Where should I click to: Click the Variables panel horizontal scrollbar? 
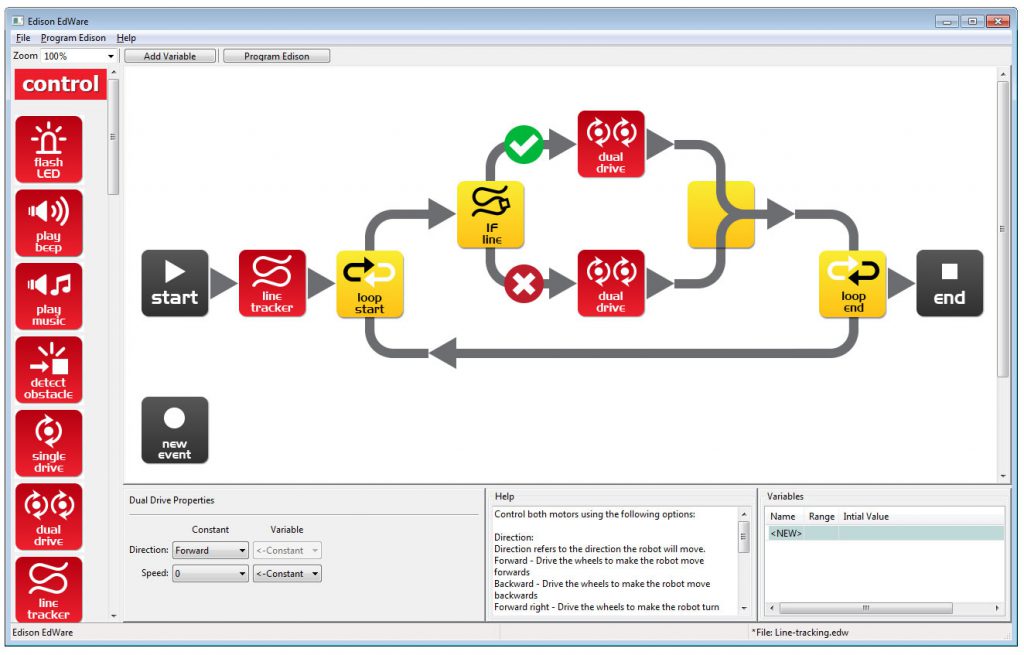[866, 608]
